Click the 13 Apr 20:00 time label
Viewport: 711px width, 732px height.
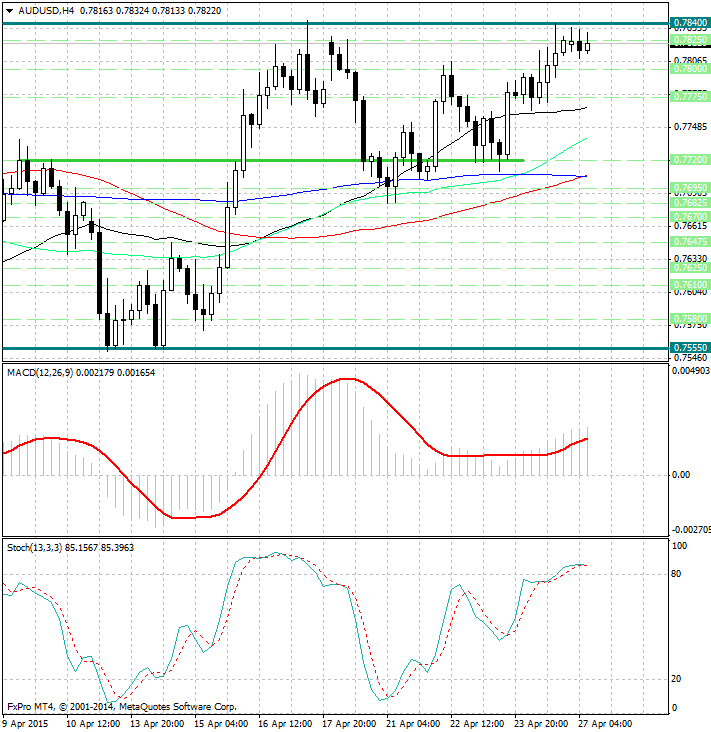[x=157, y=724]
